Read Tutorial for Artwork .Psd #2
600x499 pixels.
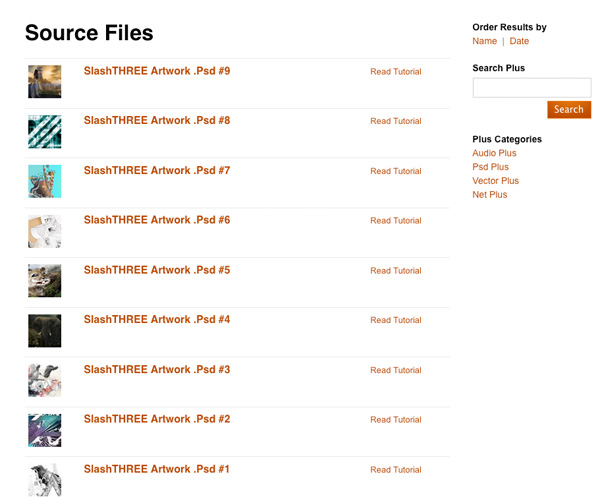tap(396, 419)
